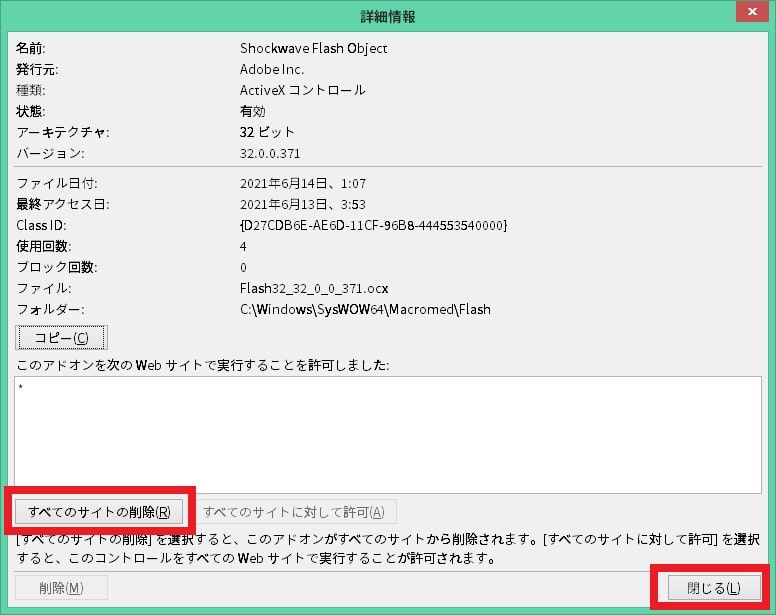
Task: Click the 削除(M) button
Action: 61,588
